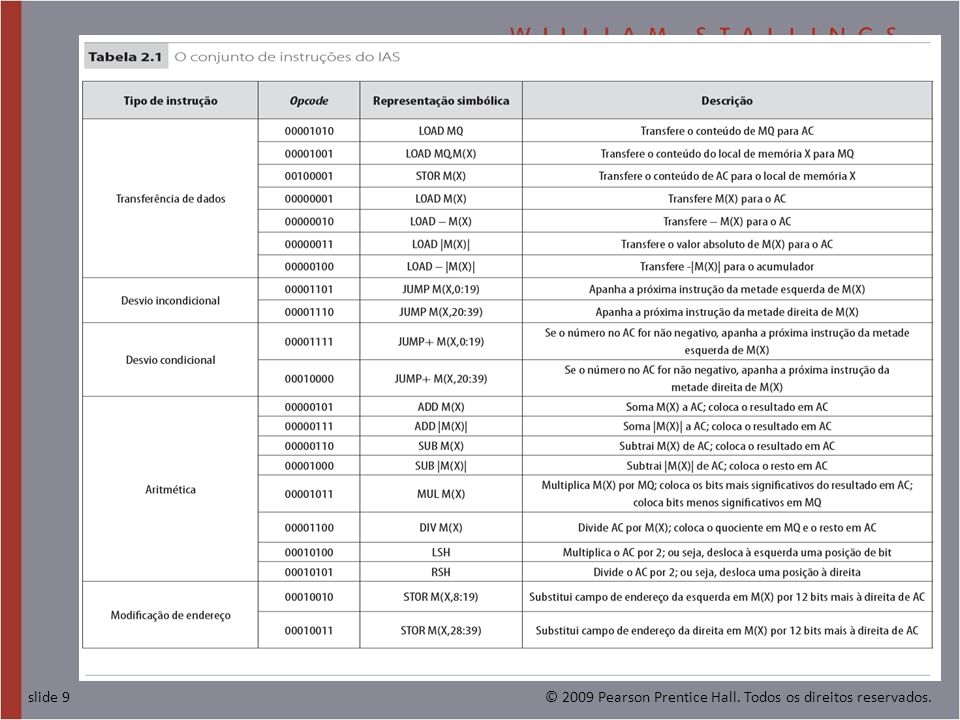The width and height of the screenshot is (960, 720).
Task: Click the 'RSH' instruction cell
Action: (x=441, y=572)
